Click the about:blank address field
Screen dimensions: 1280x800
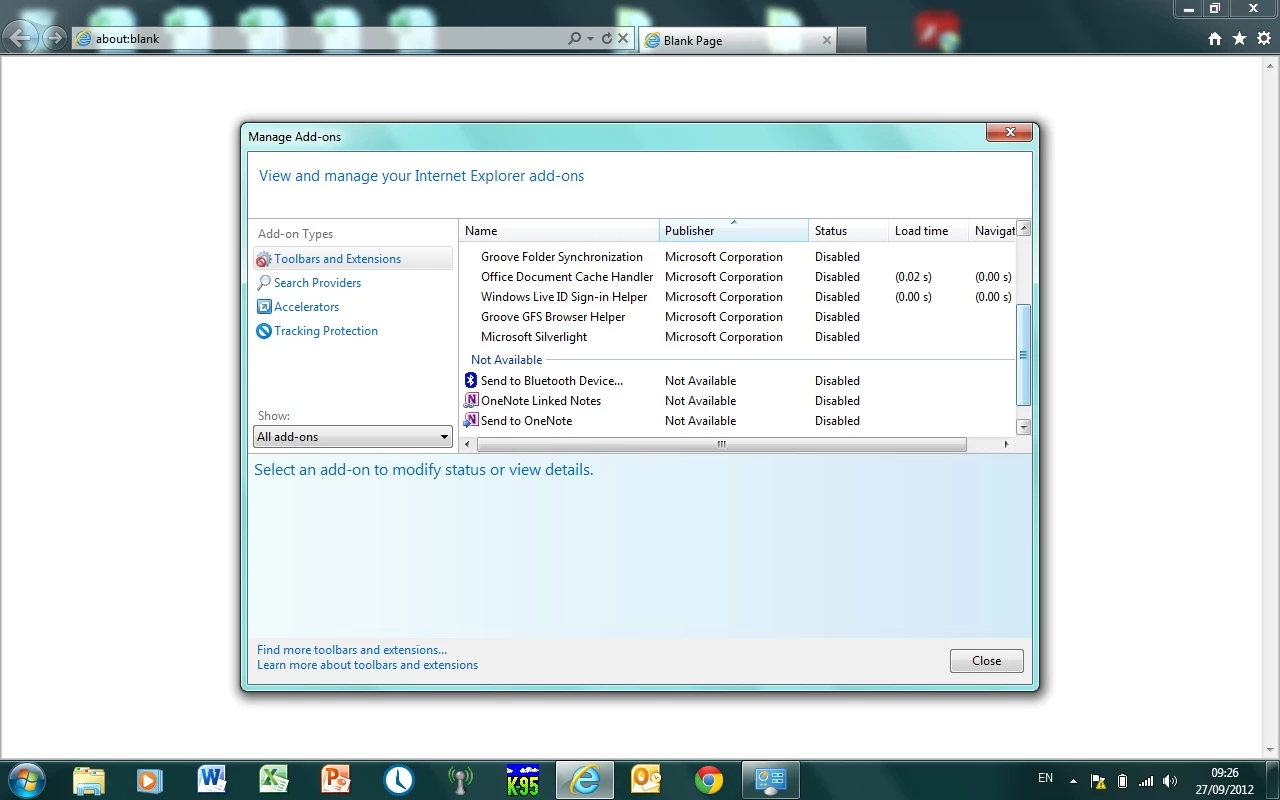coord(320,39)
